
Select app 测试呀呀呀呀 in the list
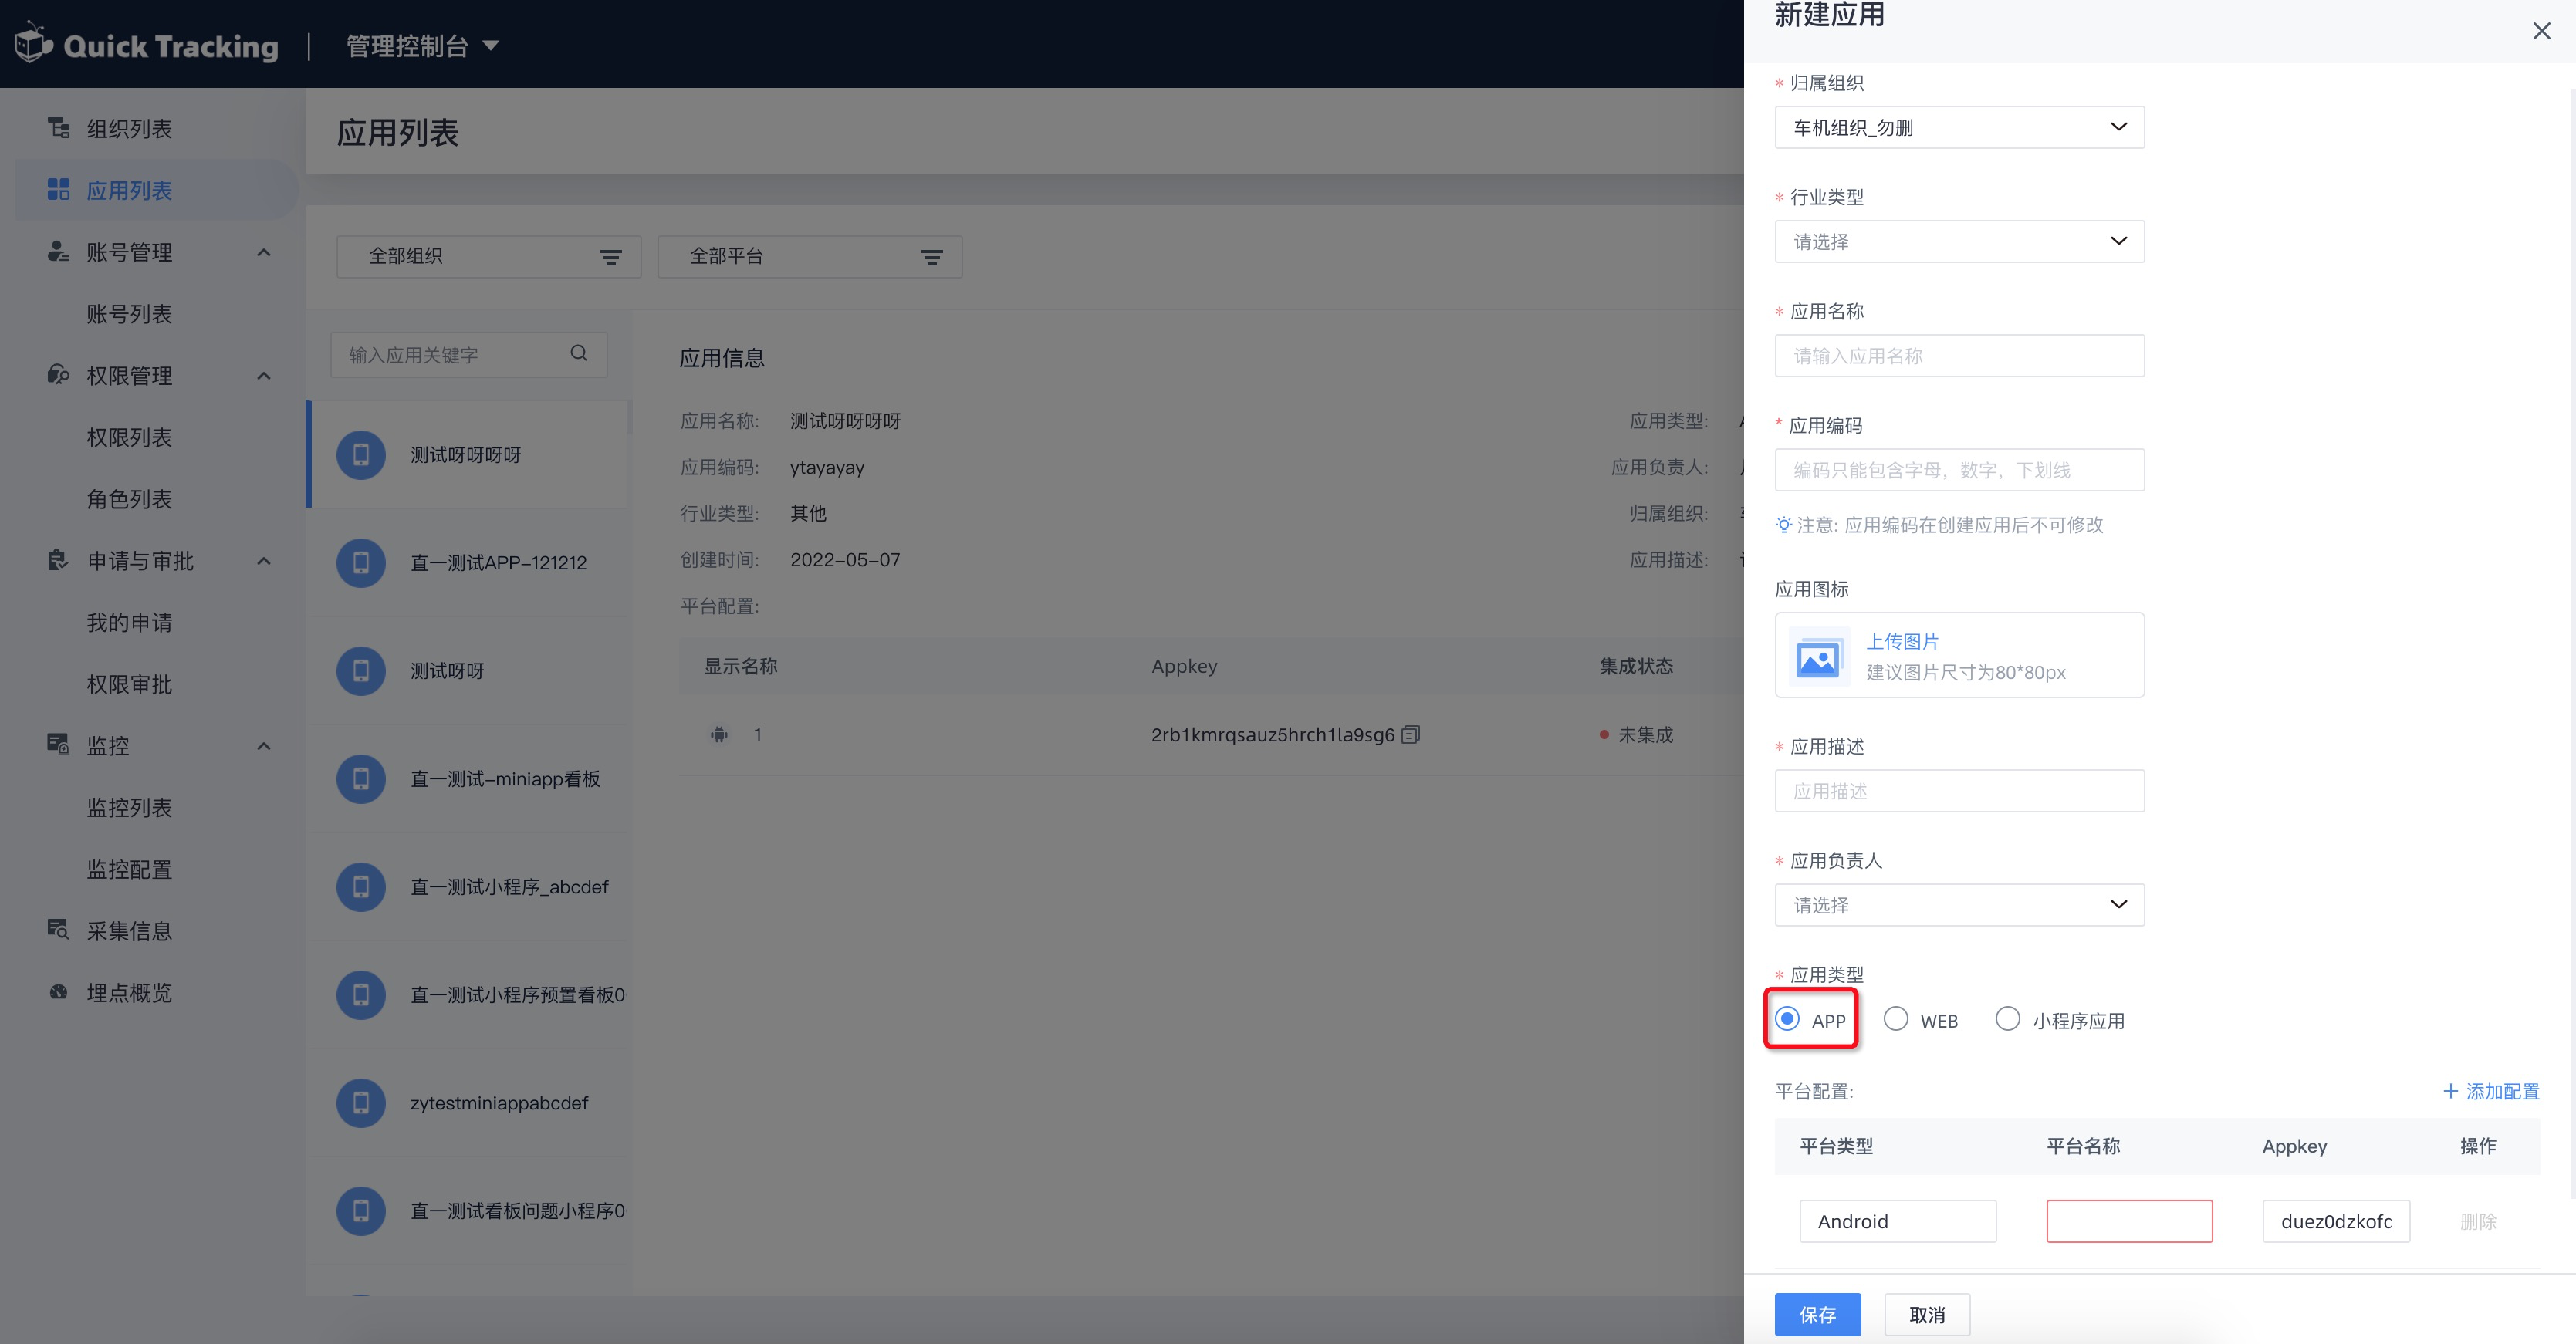467,455
